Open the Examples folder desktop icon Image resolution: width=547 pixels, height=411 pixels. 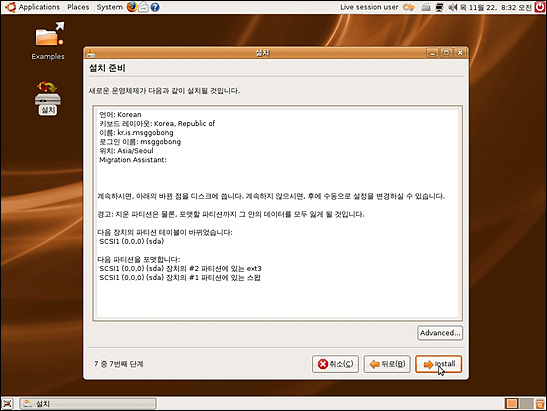[x=48, y=41]
